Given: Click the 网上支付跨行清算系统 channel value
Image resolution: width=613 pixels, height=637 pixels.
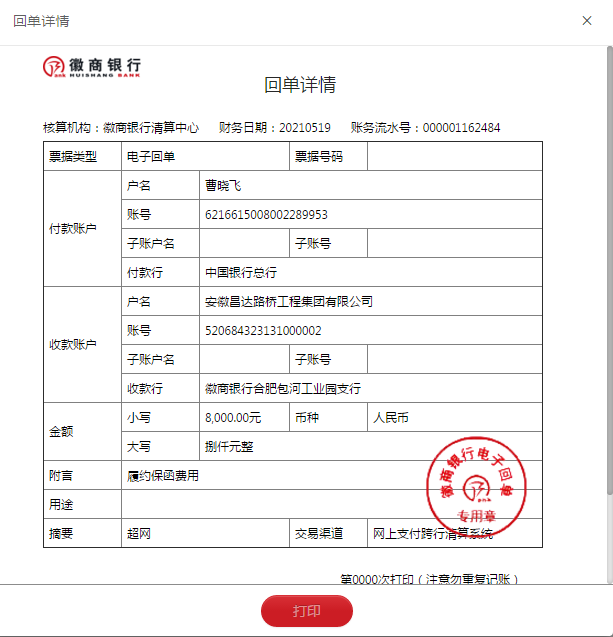Looking at the screenshot, I should (433, 534).
